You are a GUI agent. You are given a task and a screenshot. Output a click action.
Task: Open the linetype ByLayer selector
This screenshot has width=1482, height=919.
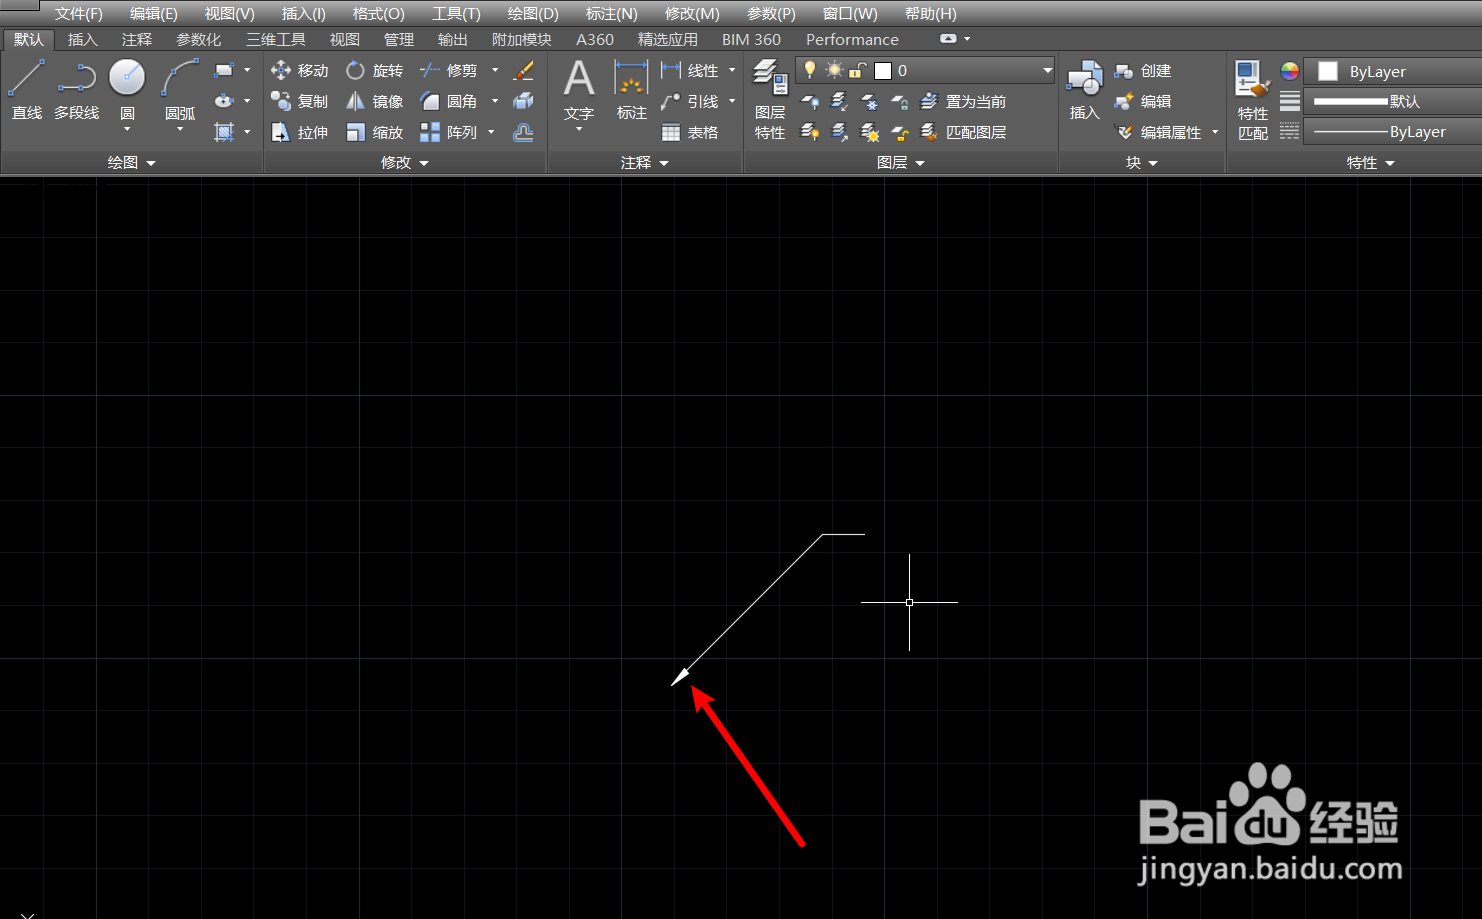1394,131
